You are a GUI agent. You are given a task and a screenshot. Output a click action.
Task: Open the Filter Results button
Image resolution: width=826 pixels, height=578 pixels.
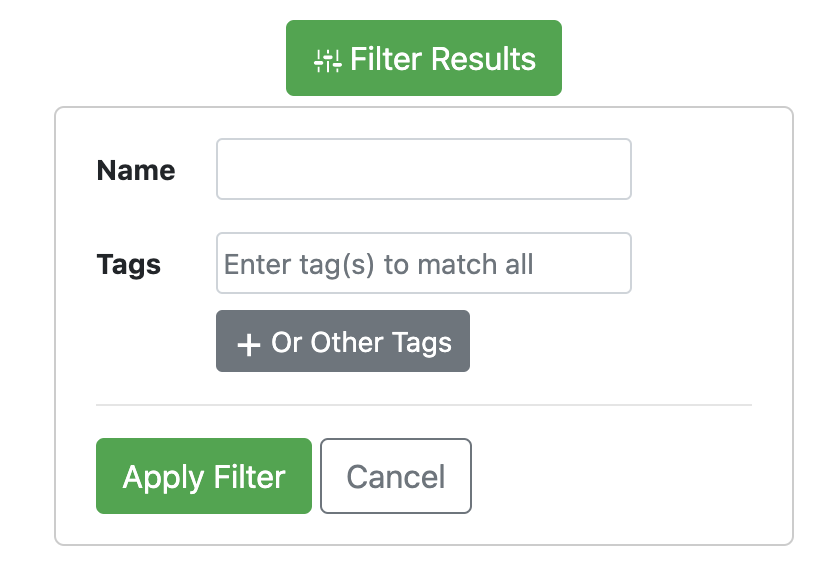[x=424, y=58]
